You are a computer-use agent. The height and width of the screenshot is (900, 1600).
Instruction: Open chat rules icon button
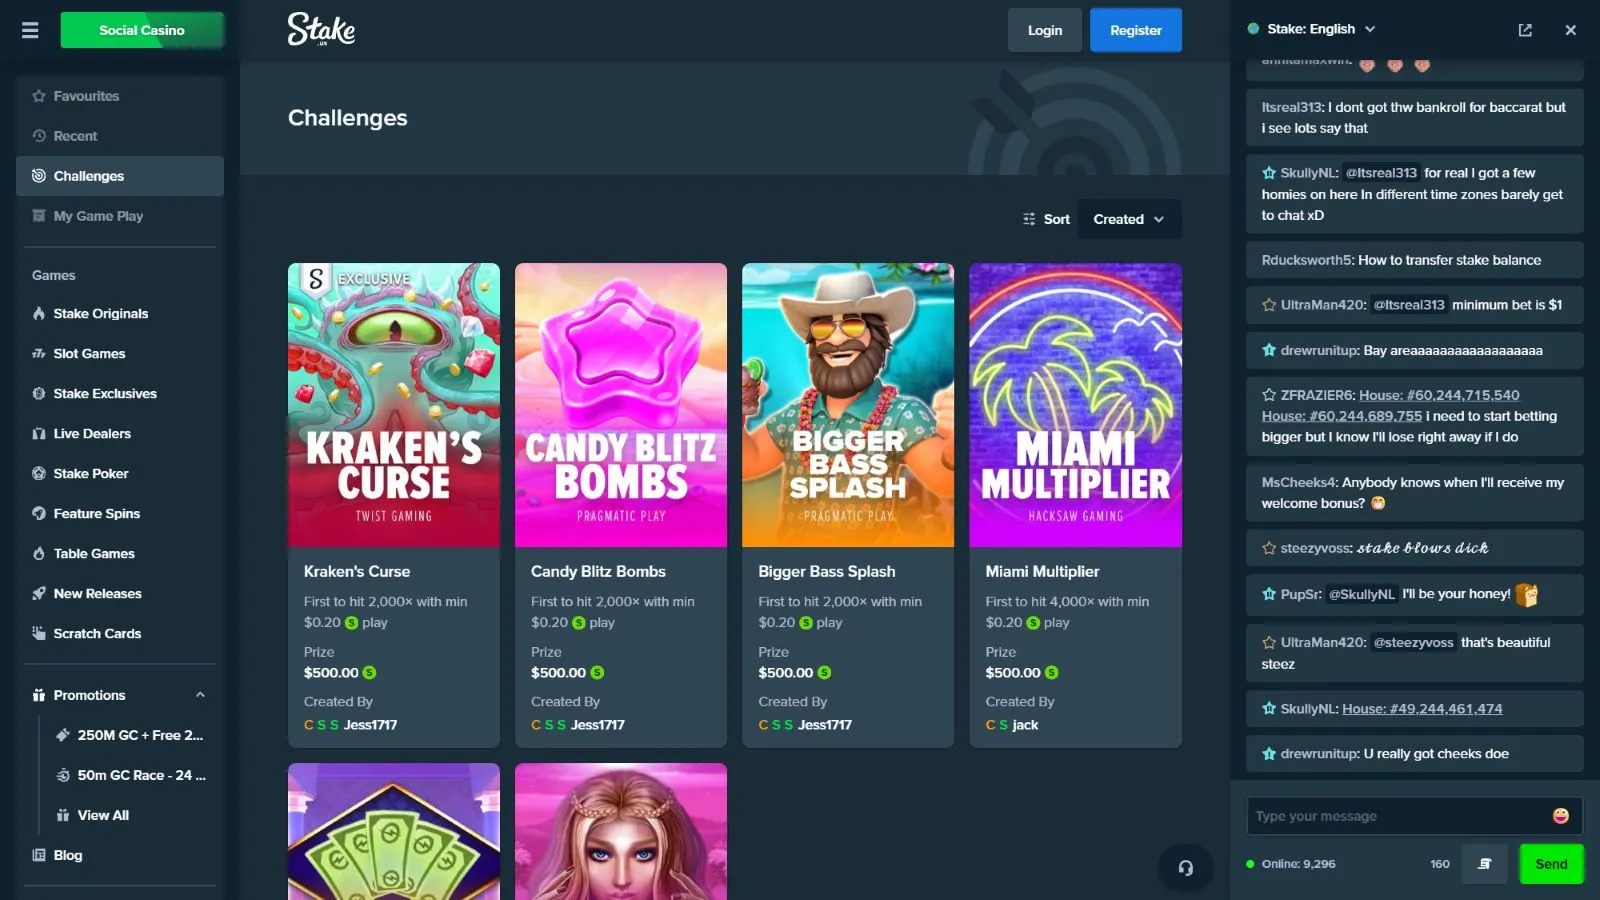pyautogui.click(x=1485, y=864)
